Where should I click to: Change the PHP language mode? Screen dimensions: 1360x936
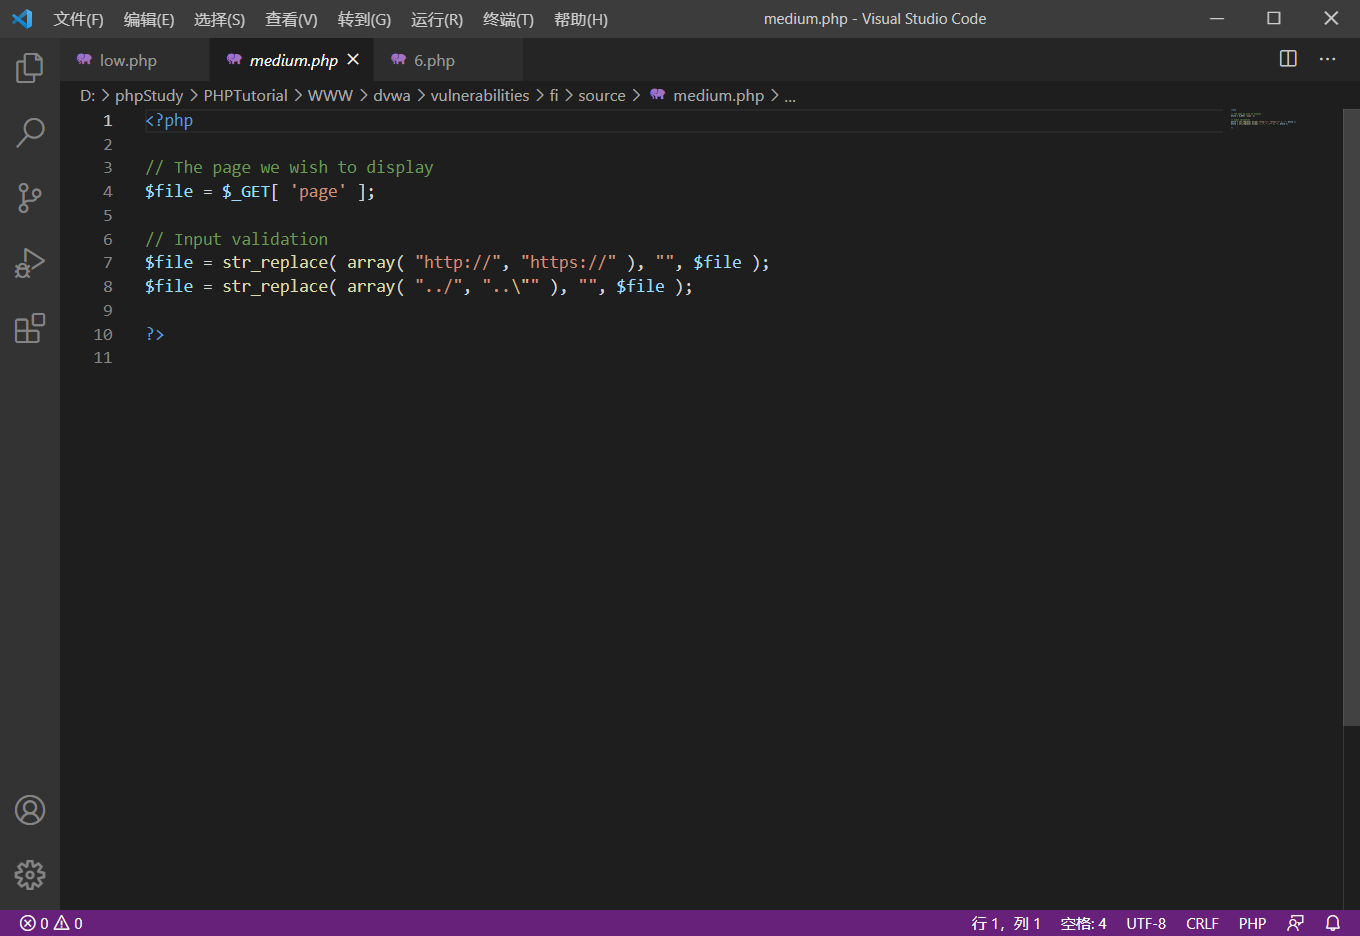(1252, 923)
